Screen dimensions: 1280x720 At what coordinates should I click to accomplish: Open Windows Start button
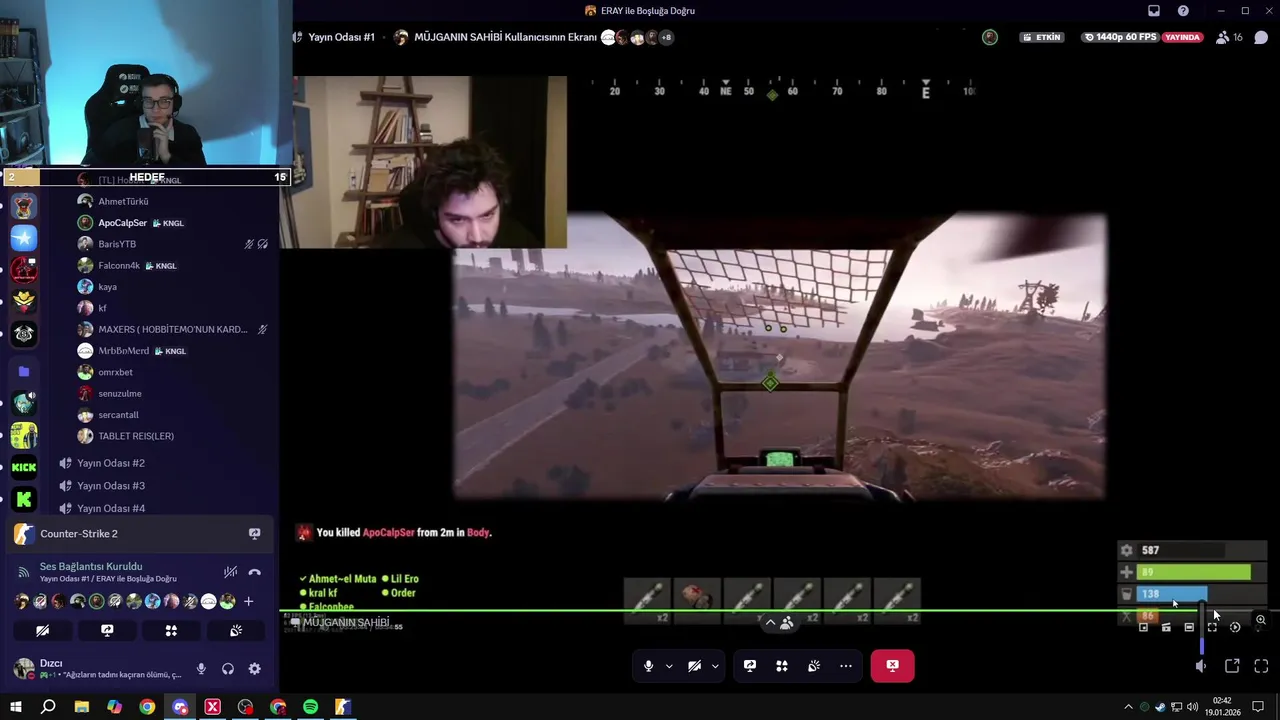(16, 707)
